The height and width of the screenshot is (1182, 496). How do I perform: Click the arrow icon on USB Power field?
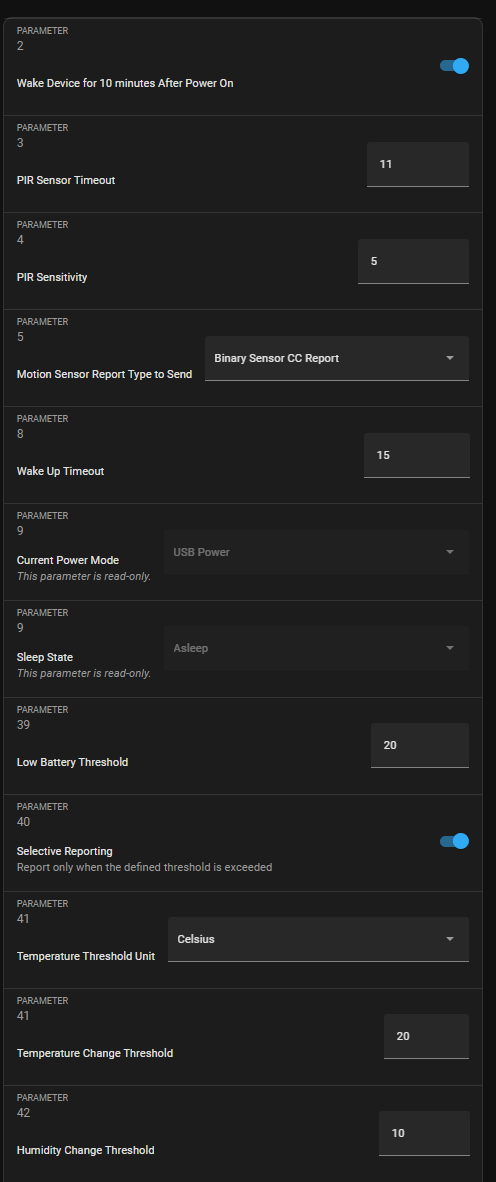coord(450,552)
